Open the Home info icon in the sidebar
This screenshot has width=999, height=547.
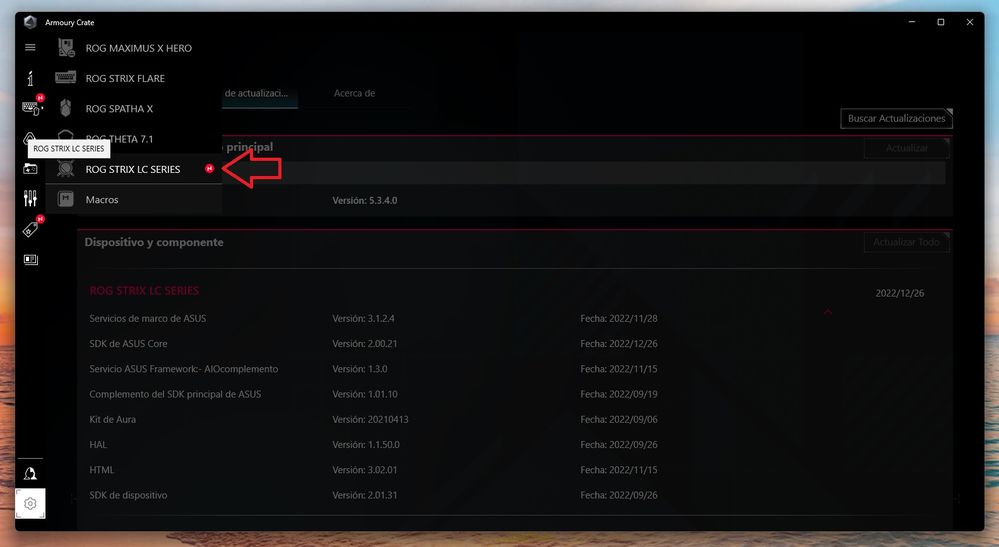(30, 78)
